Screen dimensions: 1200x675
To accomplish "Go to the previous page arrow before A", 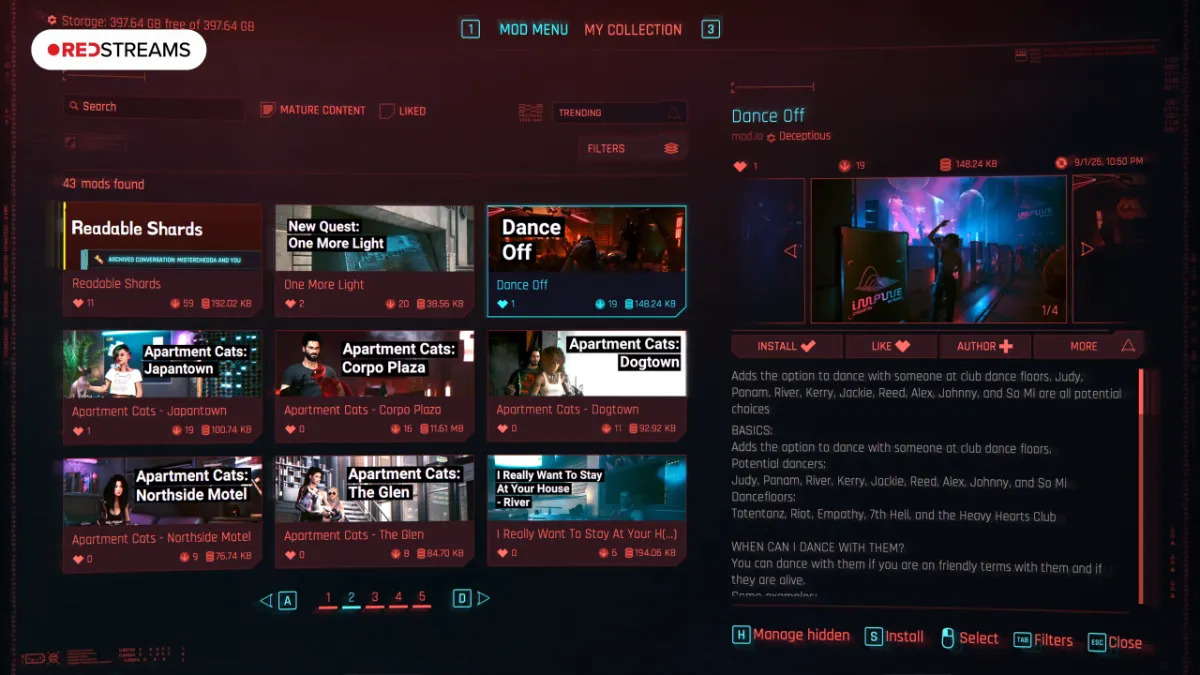I will 265,600.
